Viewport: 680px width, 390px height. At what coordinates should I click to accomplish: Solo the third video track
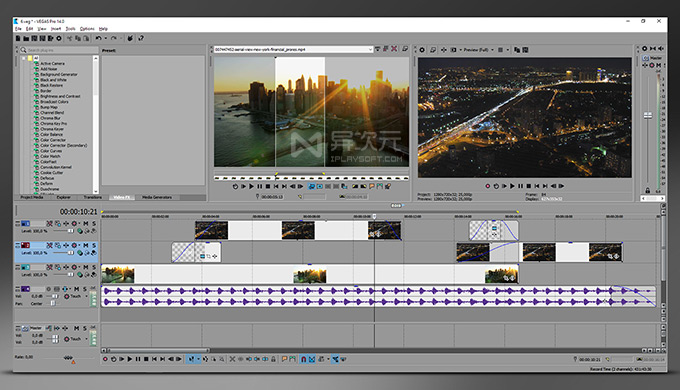click(x=94, y=267)
